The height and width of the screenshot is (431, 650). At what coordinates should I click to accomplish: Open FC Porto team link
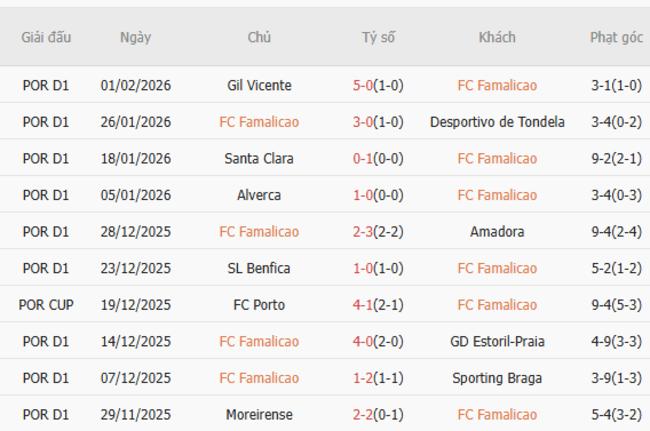pyautogui.click(x=259, y=305)
